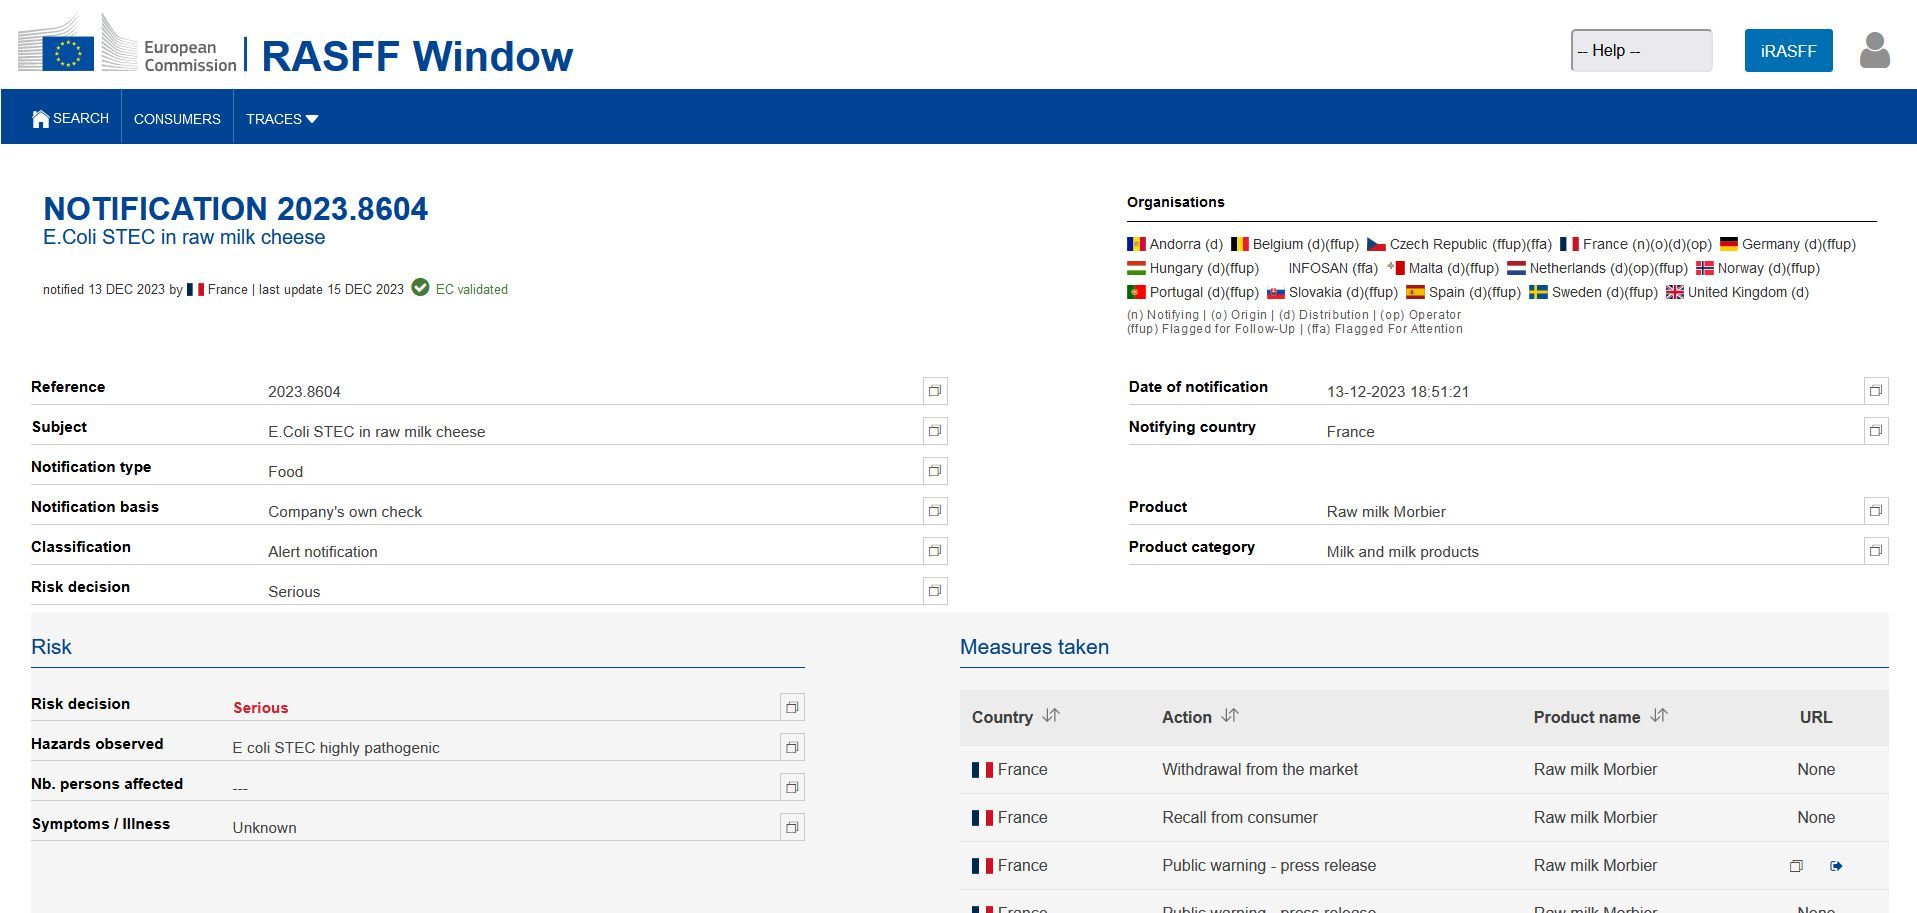This screenshot has height=913, width=1917.
Task: Copy the Hazards observed value
Action: [792, 748]
